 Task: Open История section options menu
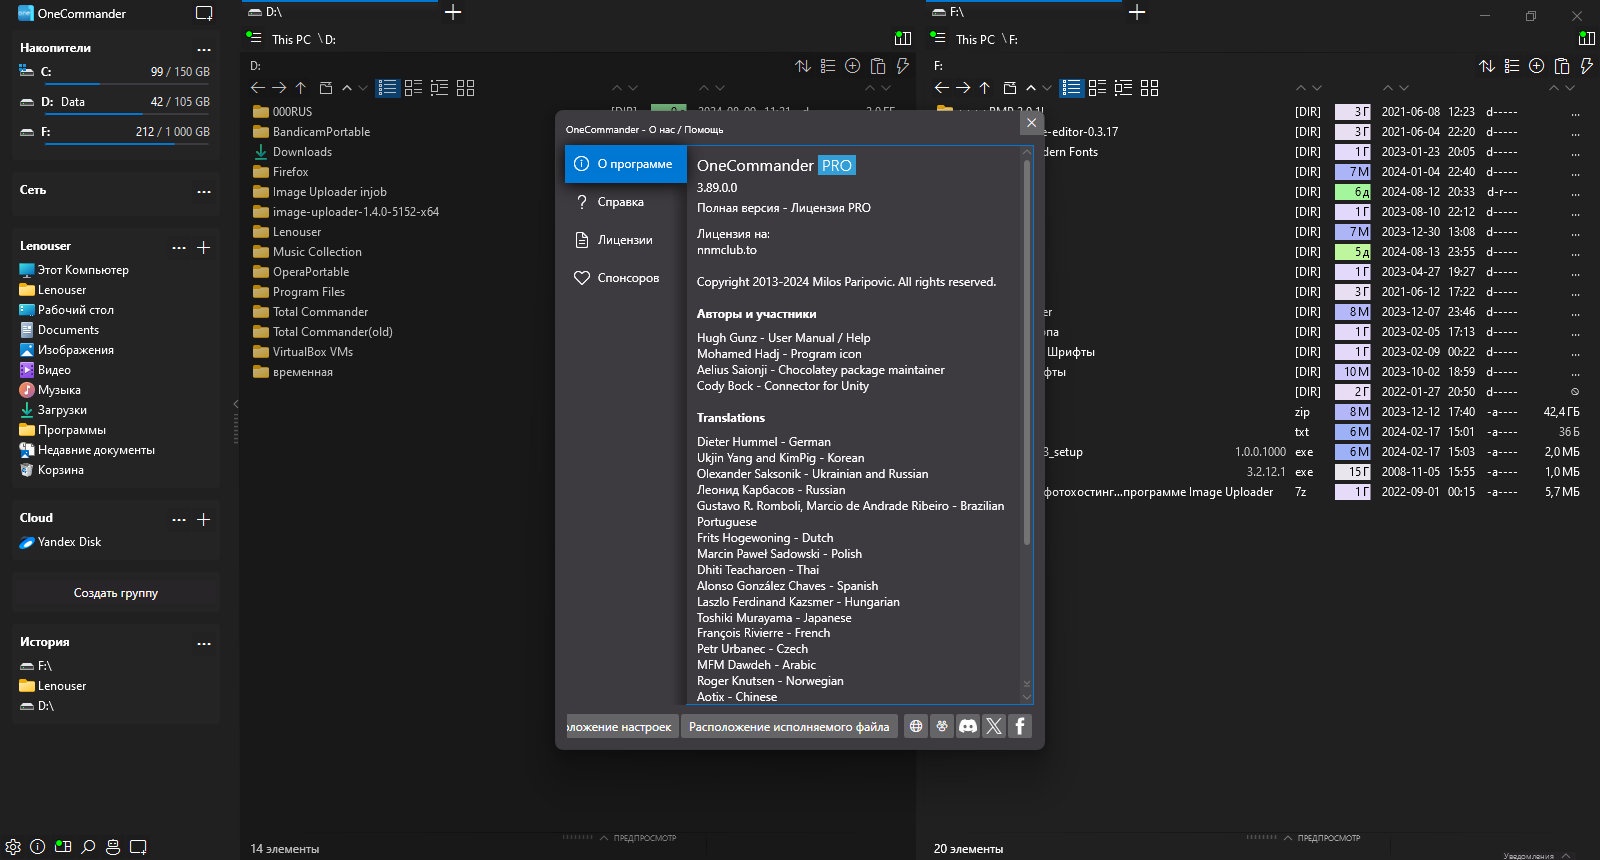point(204,643)
